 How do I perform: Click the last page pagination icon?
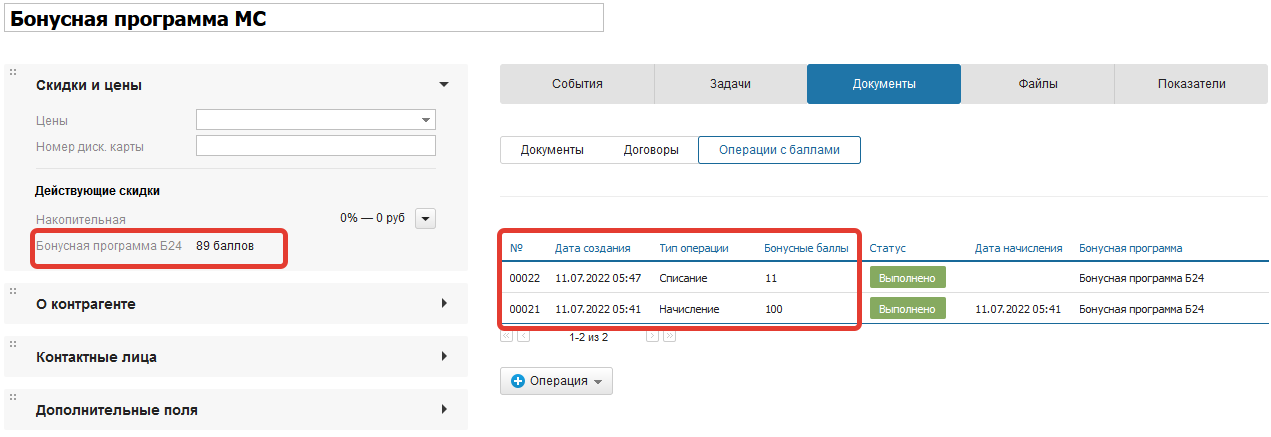pos(669,337)
